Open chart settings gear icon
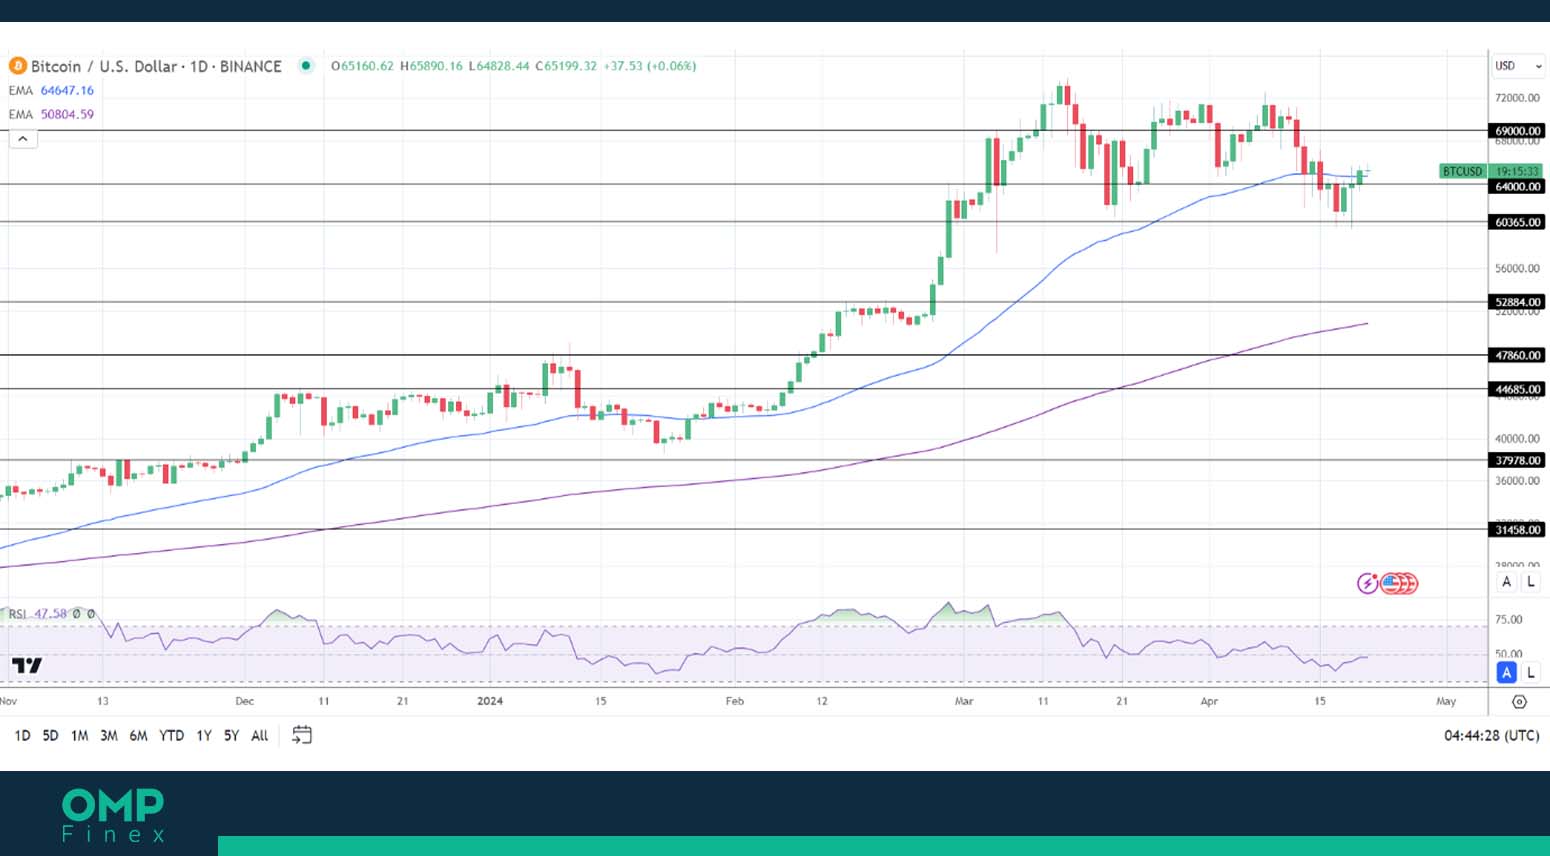This screenshot has width=1550, height=856. [x=1519, y=702]
